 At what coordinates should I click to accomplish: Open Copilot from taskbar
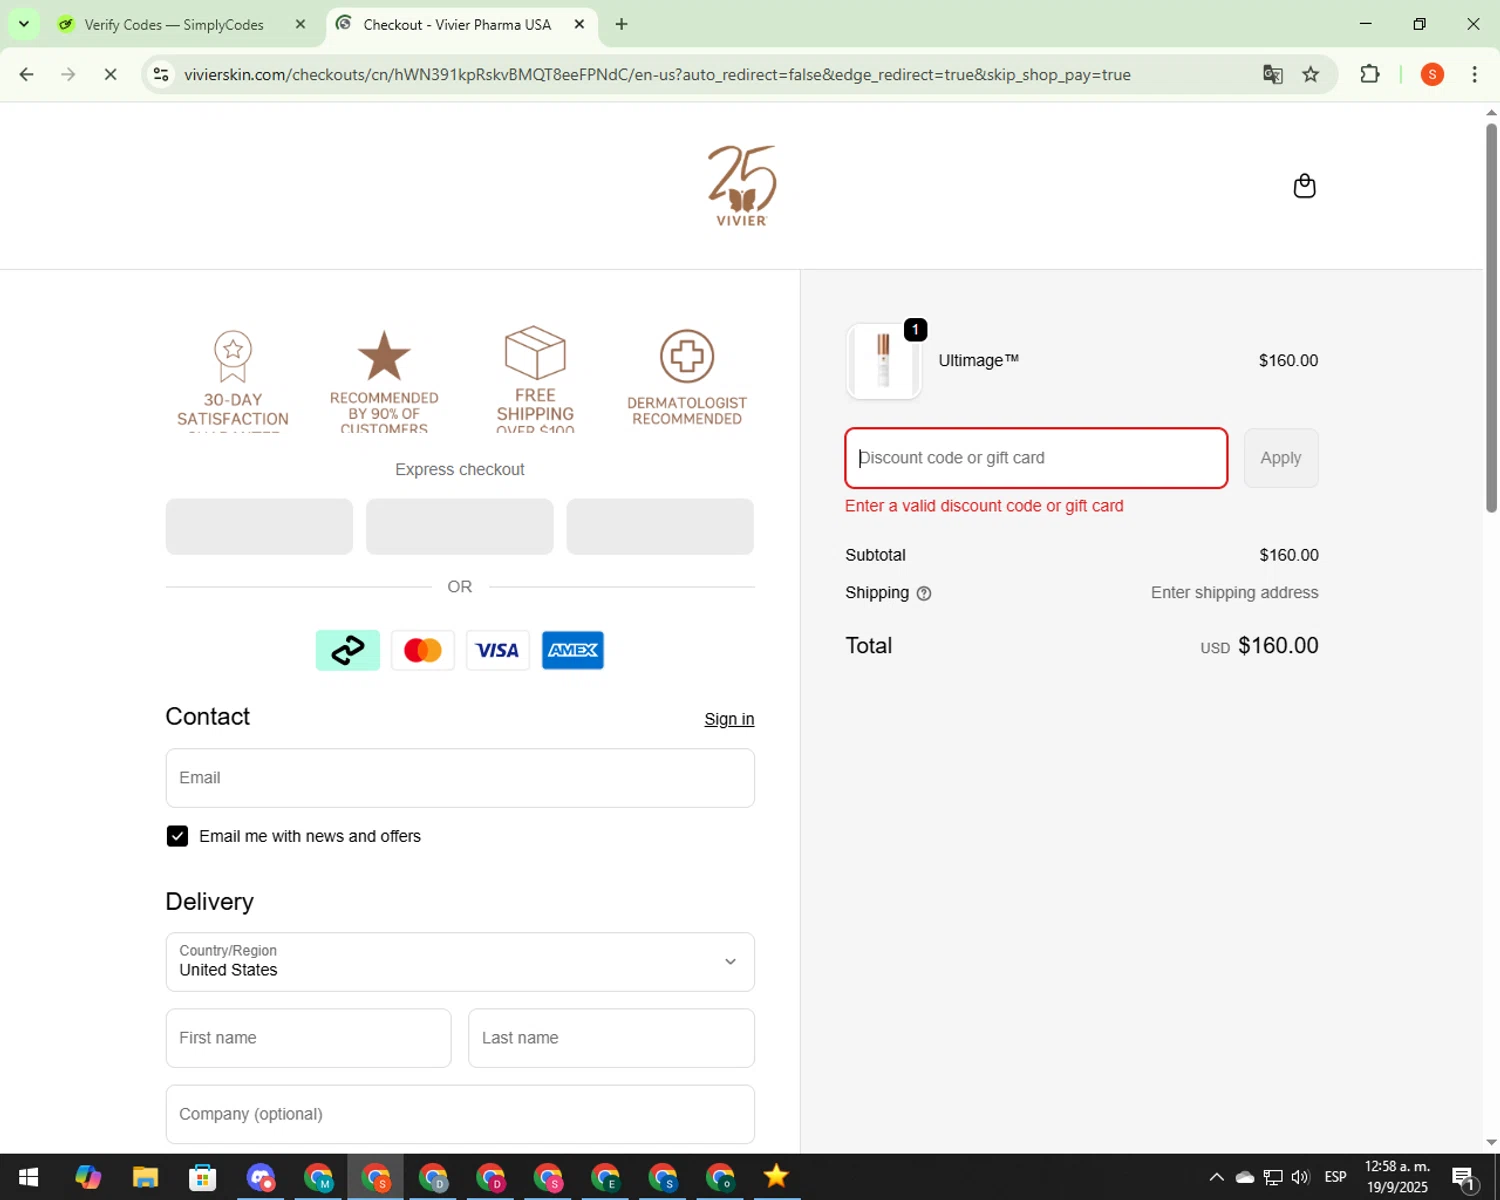[x=88, y=1177]
